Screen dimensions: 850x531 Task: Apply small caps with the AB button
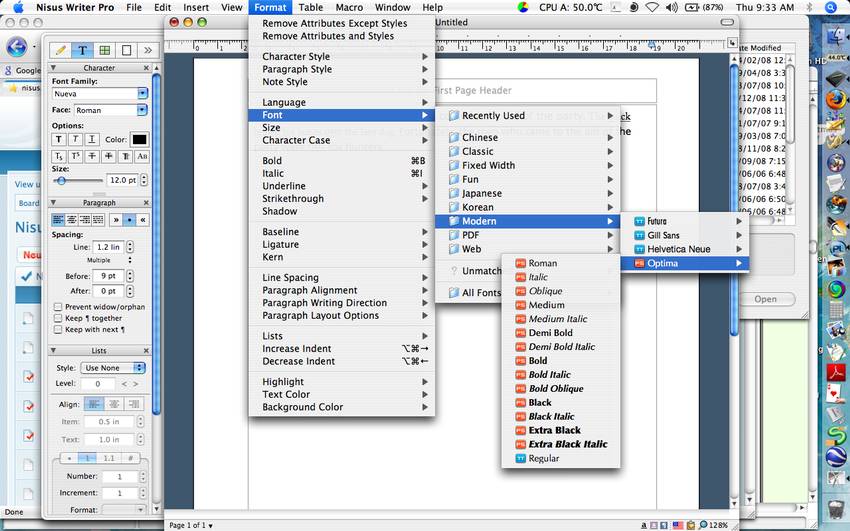[142, 157]
